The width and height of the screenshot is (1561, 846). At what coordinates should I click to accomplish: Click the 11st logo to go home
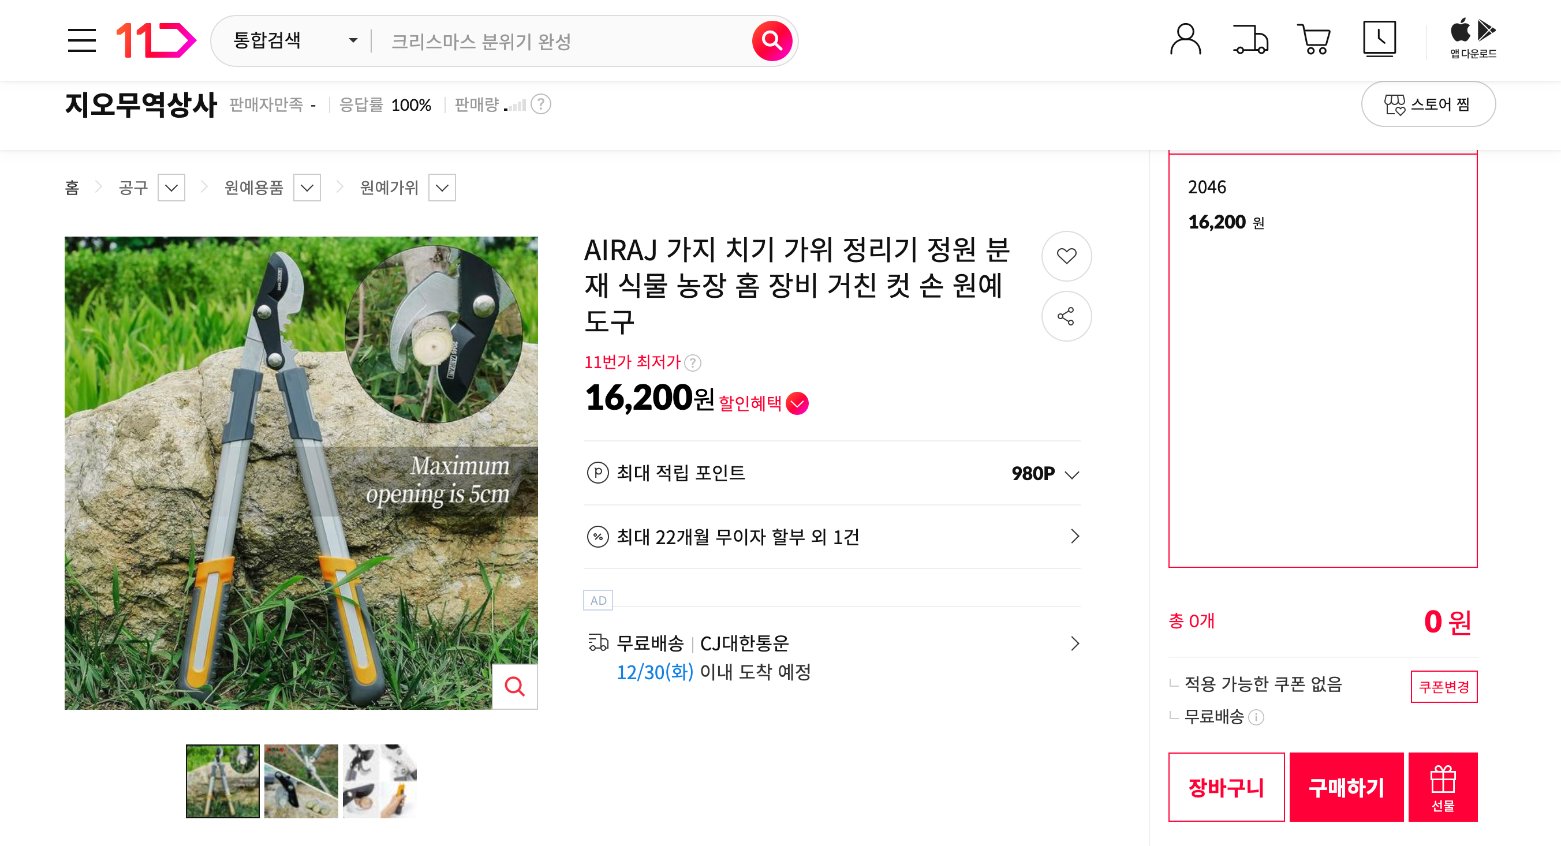[x=156, y=40]
